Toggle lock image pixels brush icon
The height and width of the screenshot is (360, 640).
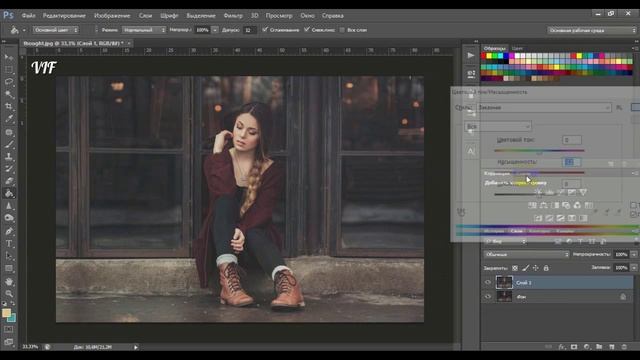pyautogui.click(x=526, y=268)
